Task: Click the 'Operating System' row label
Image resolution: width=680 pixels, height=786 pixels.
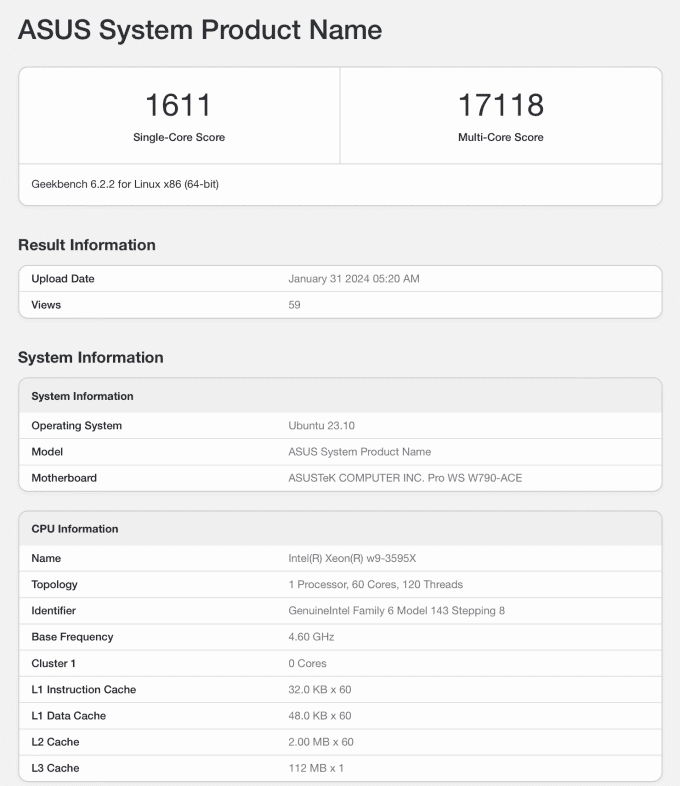Action: (x=77, y=426)
